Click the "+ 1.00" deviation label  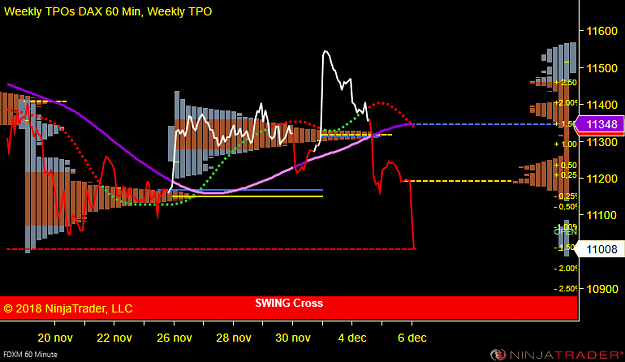coord(566,144)
